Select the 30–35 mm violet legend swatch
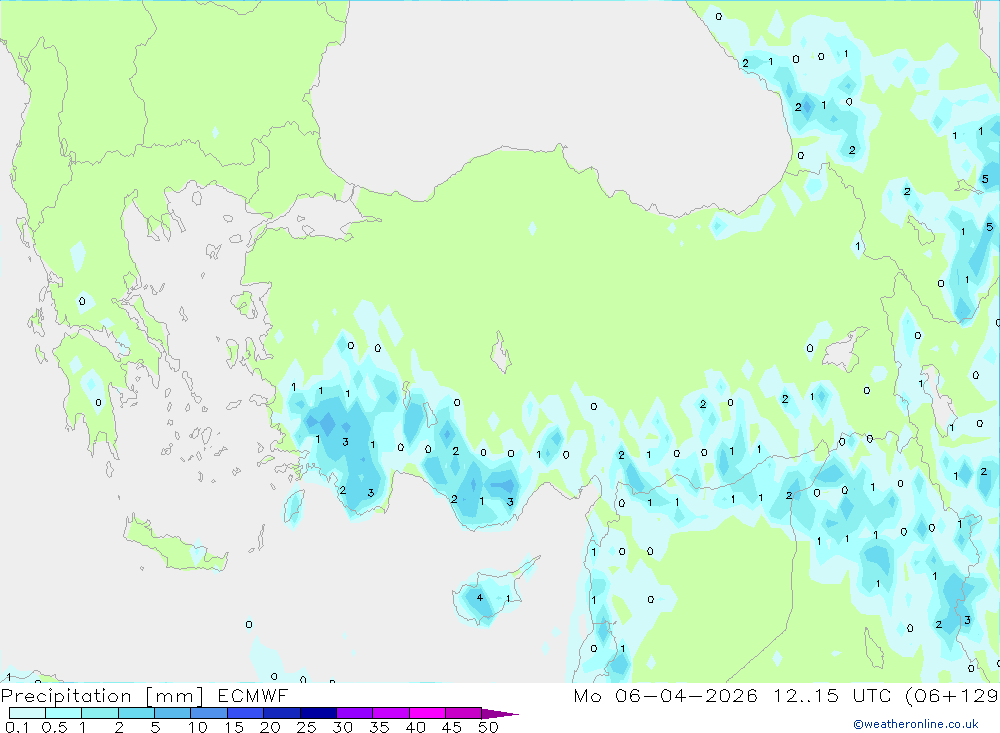Image resolution: width=1000 pixels, height=733 pixels. click(355, 713)
